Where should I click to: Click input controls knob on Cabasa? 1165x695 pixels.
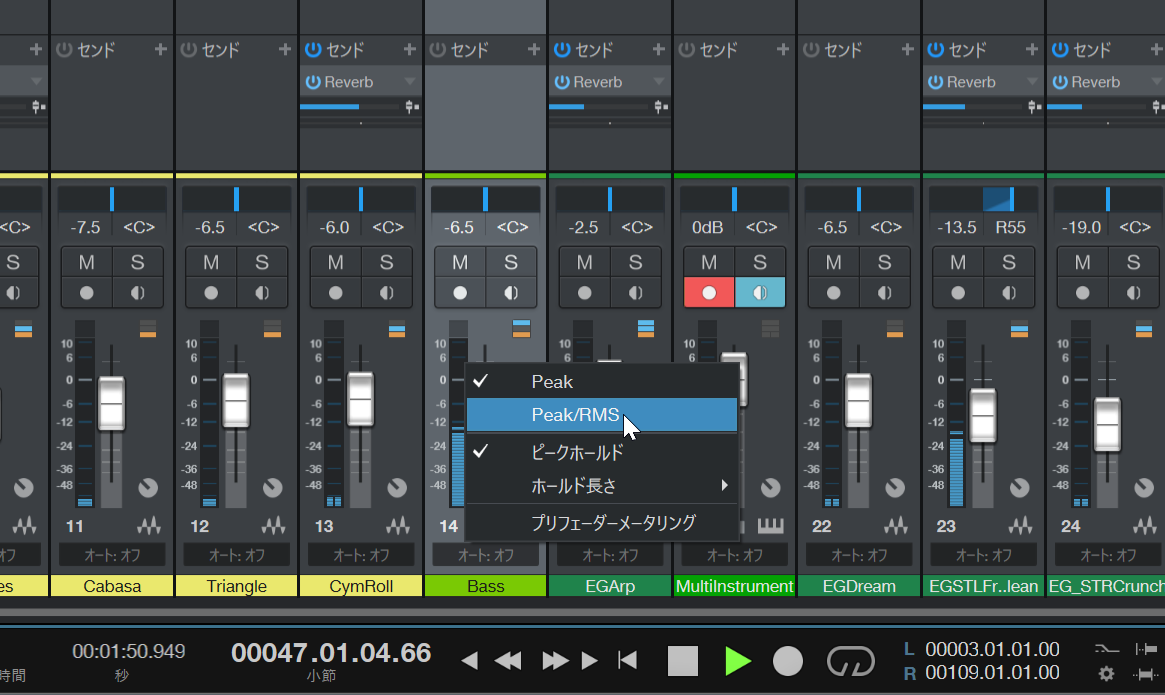148,488
